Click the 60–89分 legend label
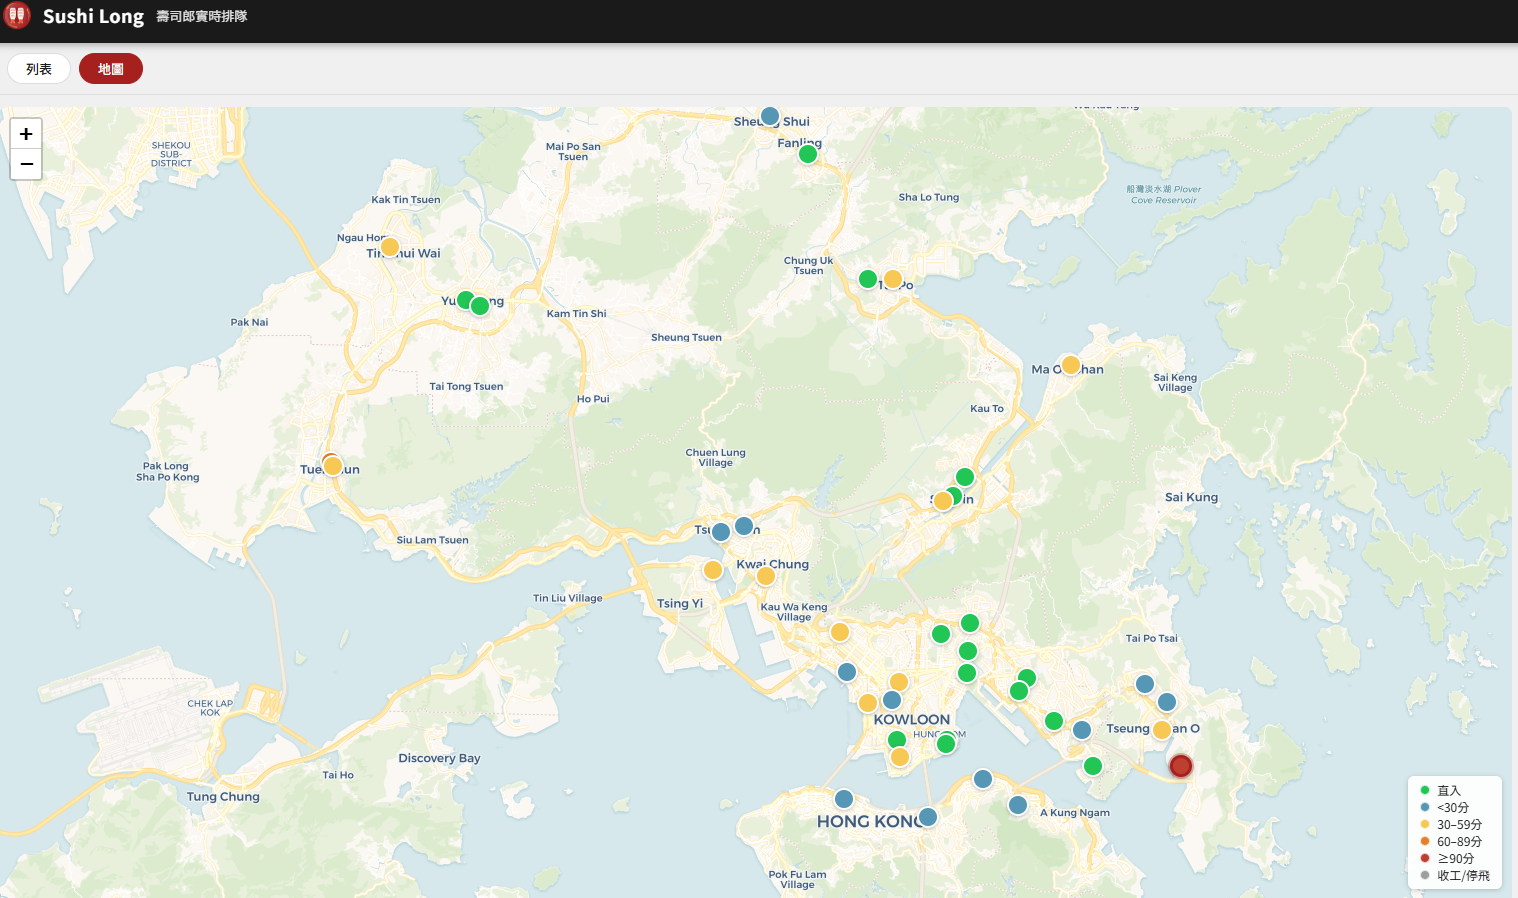This screenshot has height=898, width=1518. coord(1460,842)
